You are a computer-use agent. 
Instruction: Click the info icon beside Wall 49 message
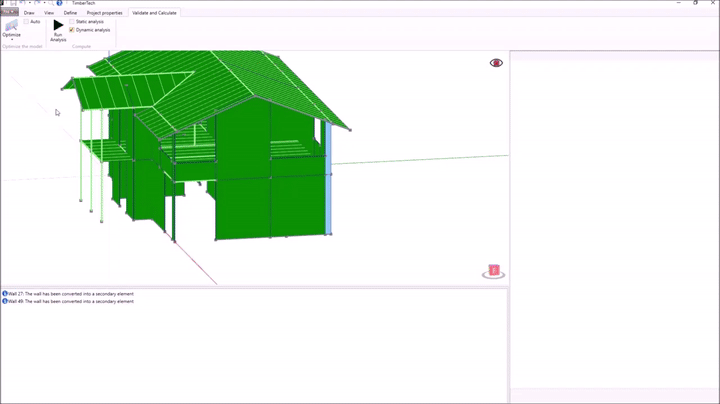coord(4,301)
